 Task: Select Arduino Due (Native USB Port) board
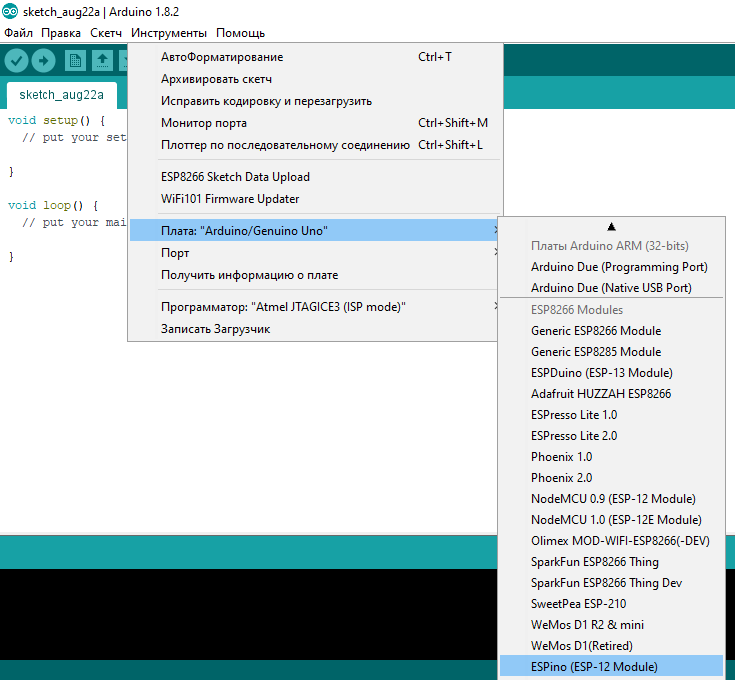[x=612, y=288]
